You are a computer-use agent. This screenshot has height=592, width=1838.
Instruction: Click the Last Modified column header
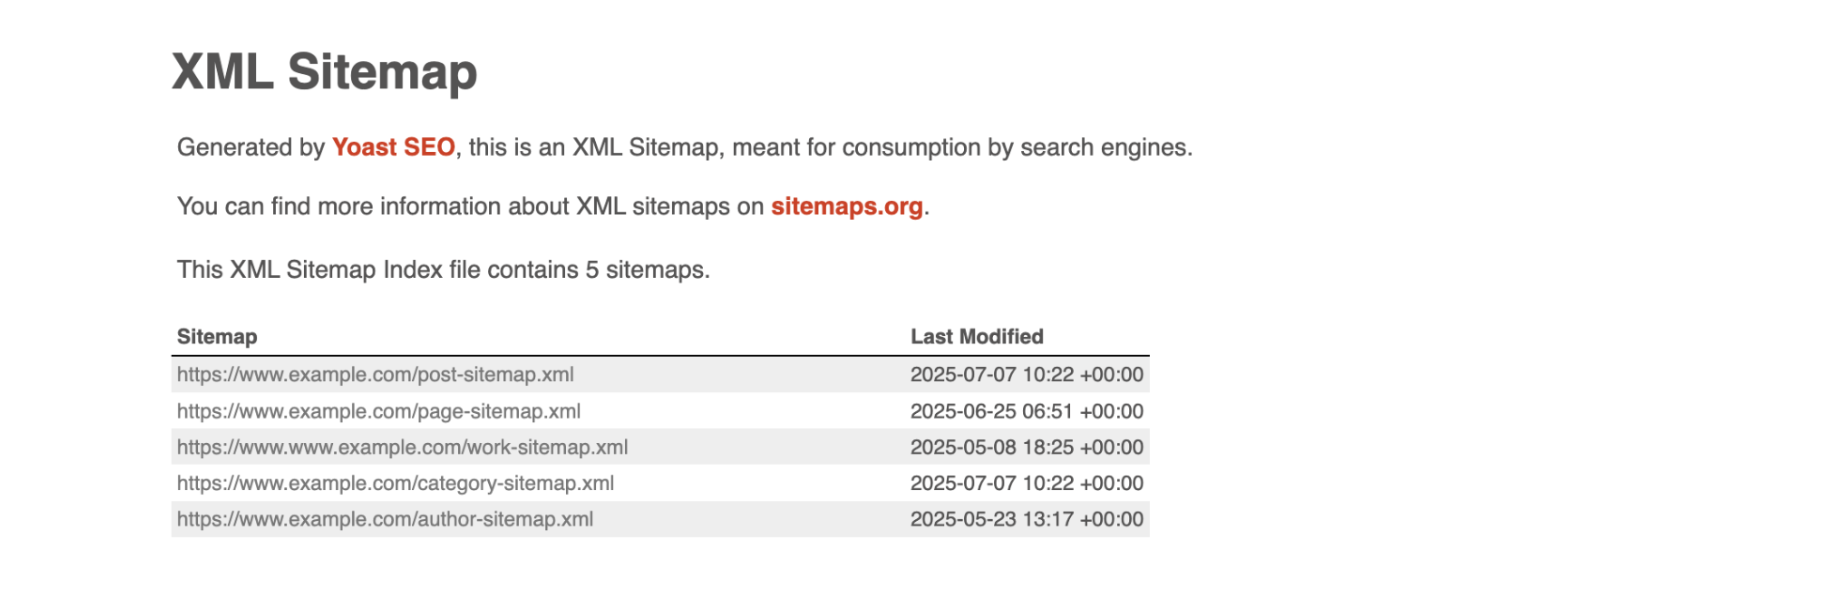pos(976,337)
